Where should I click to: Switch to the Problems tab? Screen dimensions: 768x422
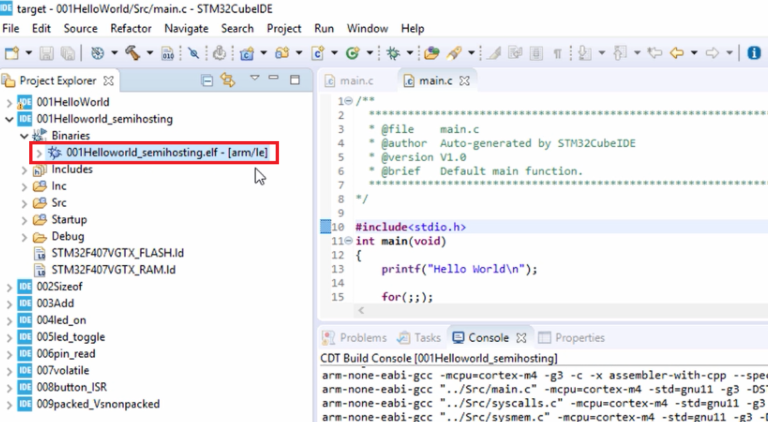coord(354,338)
